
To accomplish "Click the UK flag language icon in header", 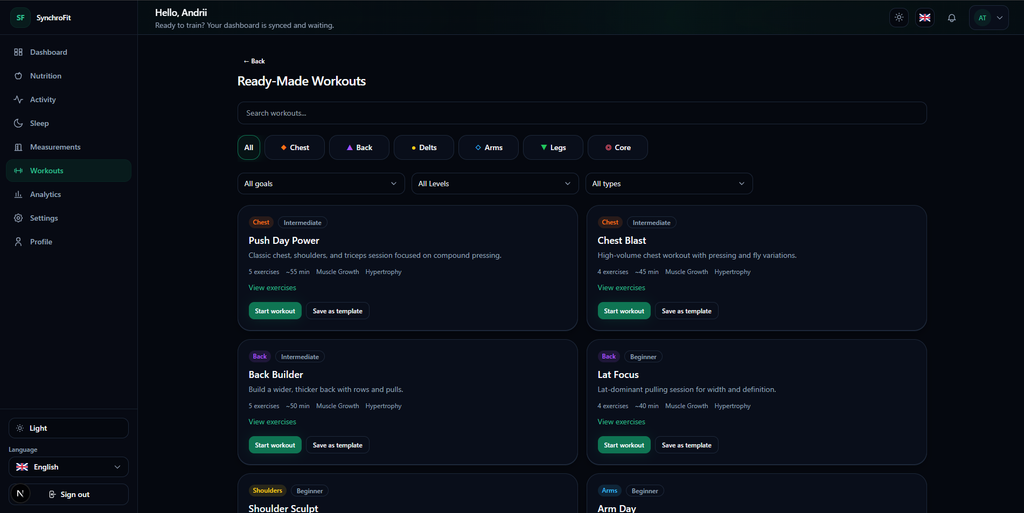I will pos(925,18).
